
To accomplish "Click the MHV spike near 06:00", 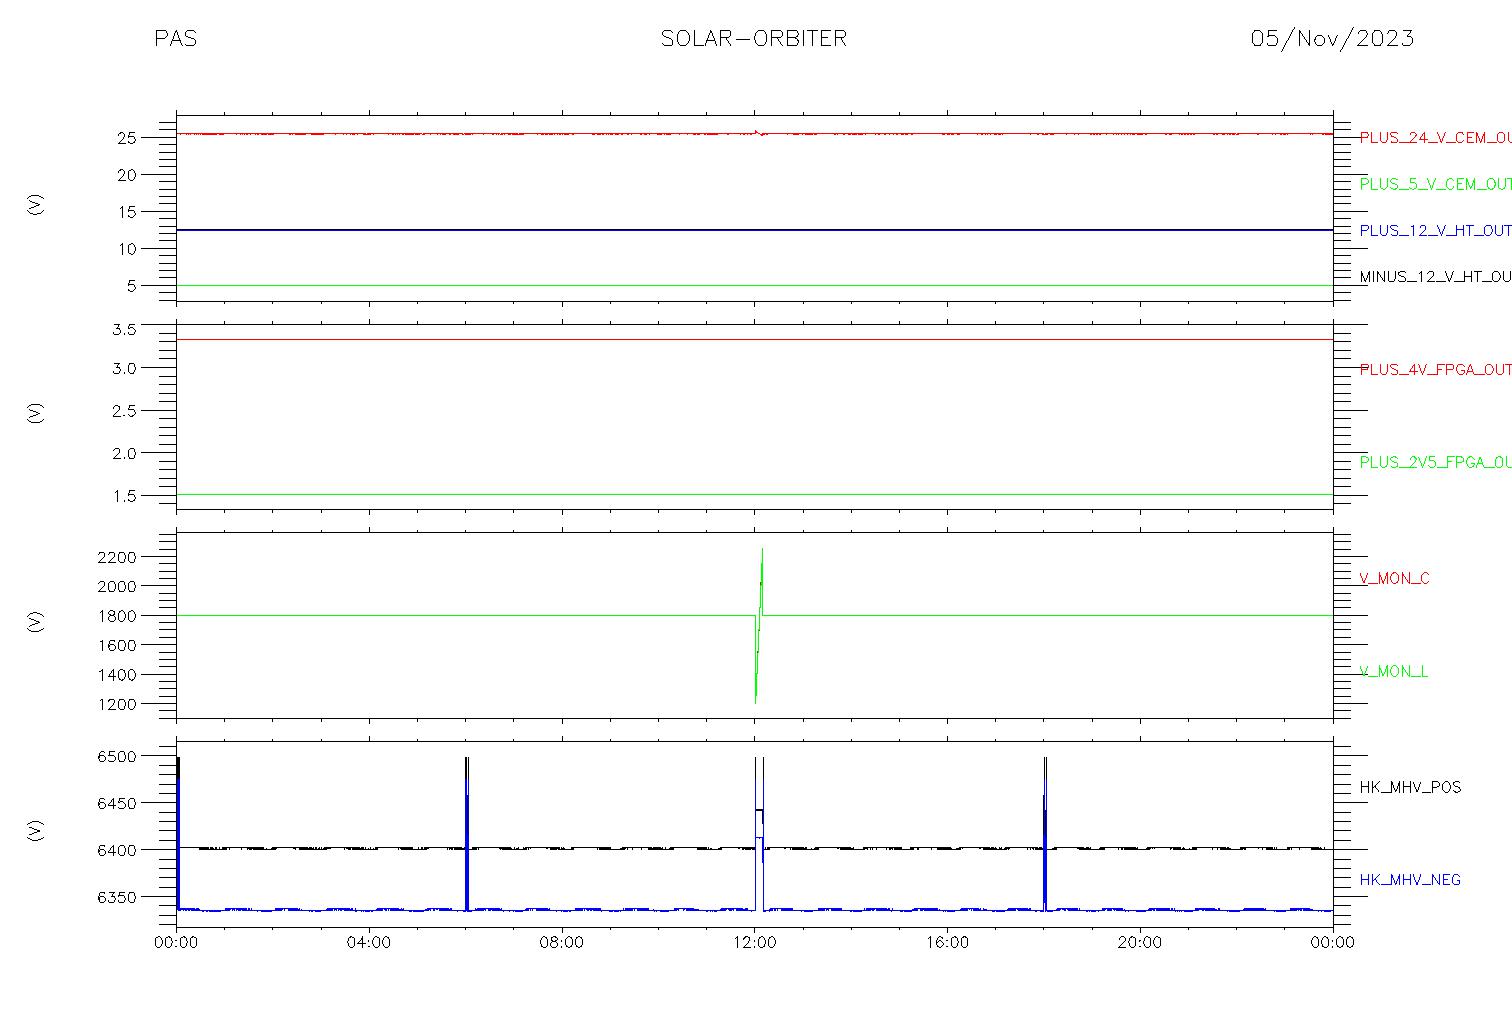I will point(467,834).
